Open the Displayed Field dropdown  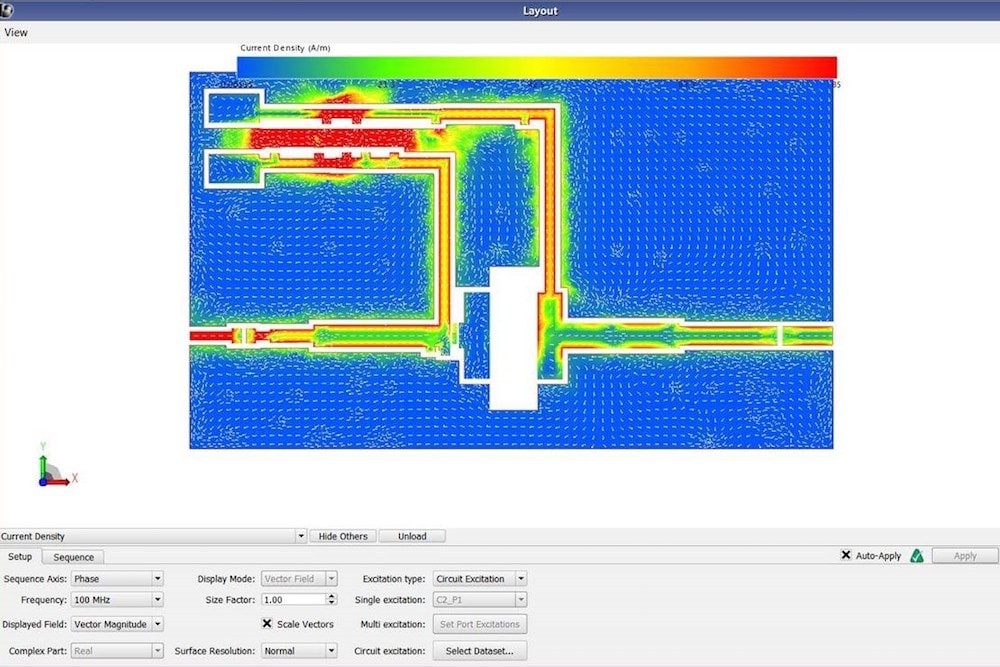[158, 624]
